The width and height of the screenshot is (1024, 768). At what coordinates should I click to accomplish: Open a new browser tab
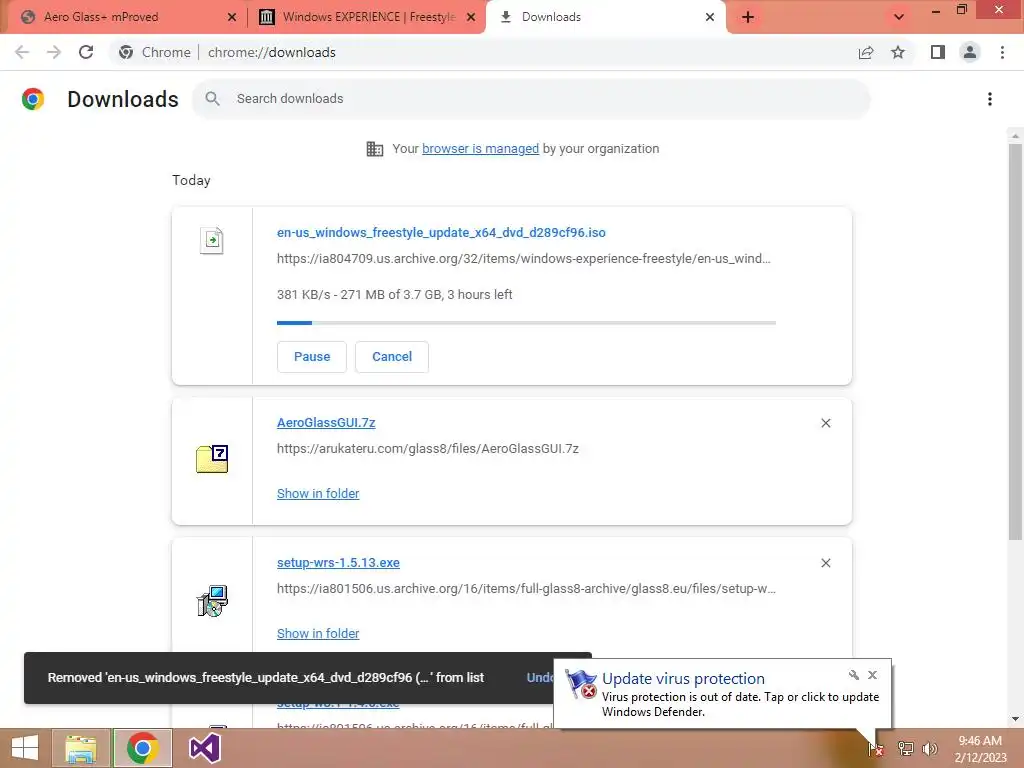(x=748, y=17)
